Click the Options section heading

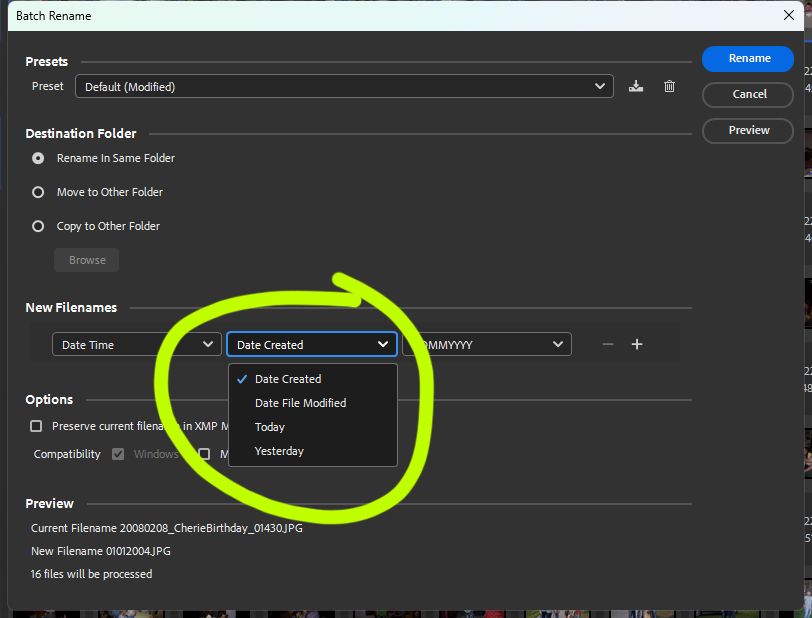tap(49, 399)
